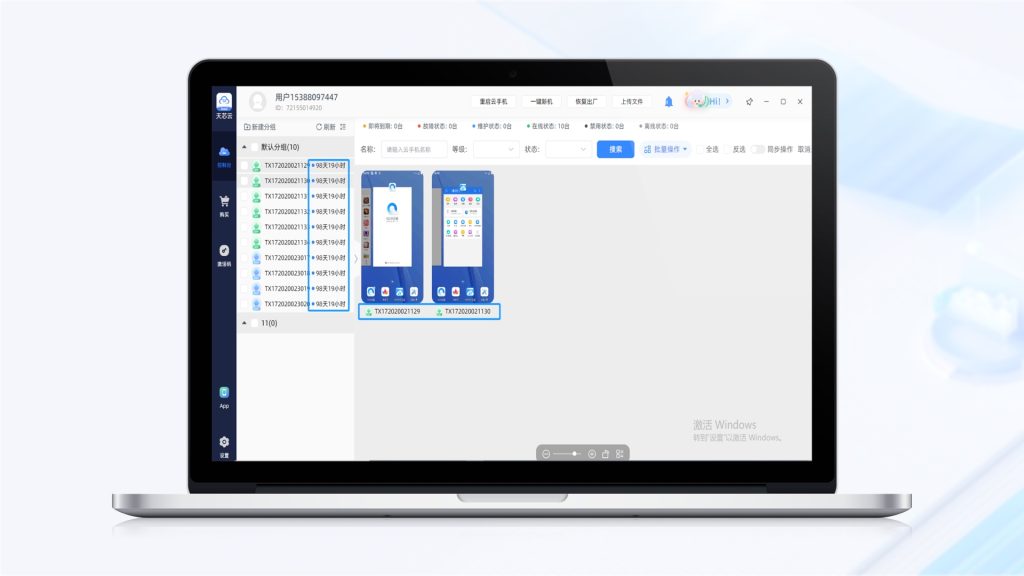Open the 等级 level dropdown
Viewport: 1024px width, 576px height.
pyautogui.click(x=495, y=149)
